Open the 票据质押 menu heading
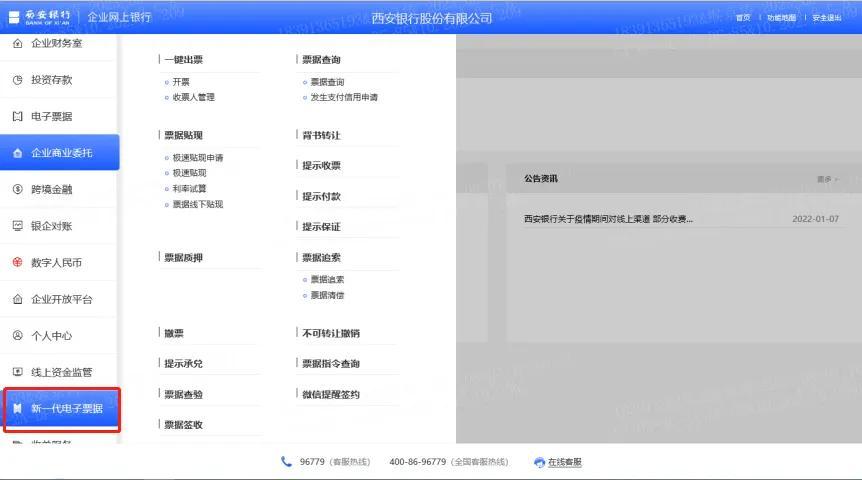 184,257
